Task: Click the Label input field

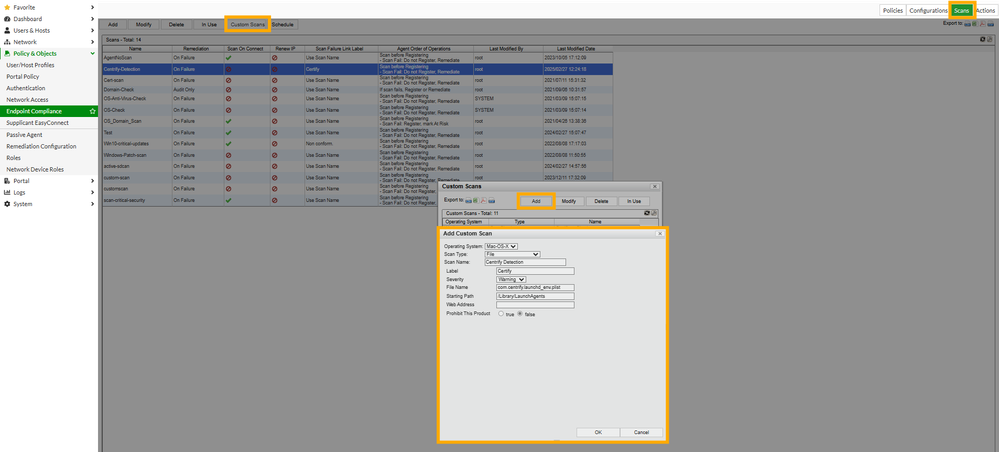Action: click(x=535, y=271)
